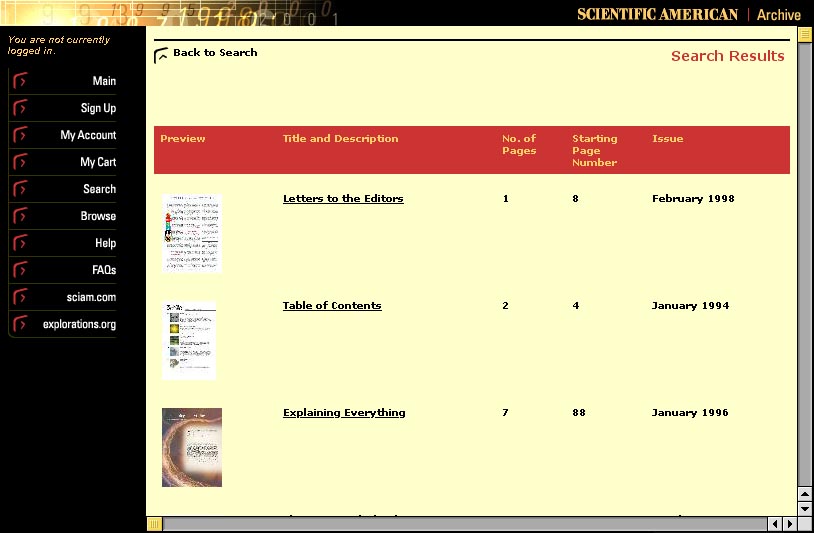Visit sciam.com from the sidebar
The width and height of the screenshot is (814, 533).
pyautogui.click(x=91, y=297)
